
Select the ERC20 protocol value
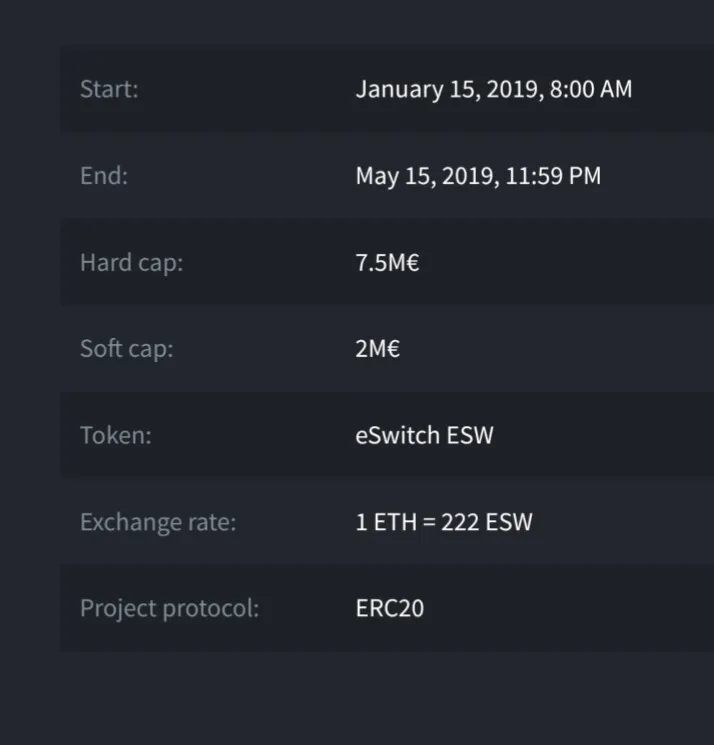point(390,608)
